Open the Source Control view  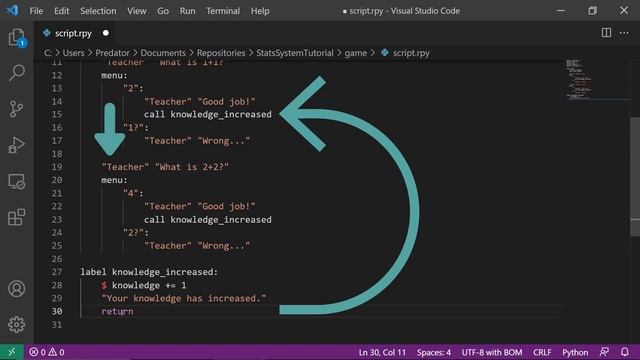(16, 109)
